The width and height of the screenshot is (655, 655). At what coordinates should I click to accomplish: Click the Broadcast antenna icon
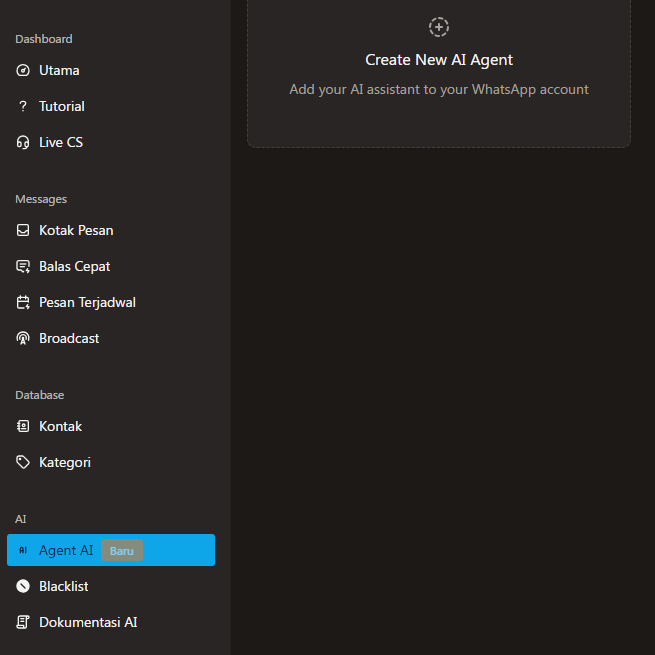23,339
